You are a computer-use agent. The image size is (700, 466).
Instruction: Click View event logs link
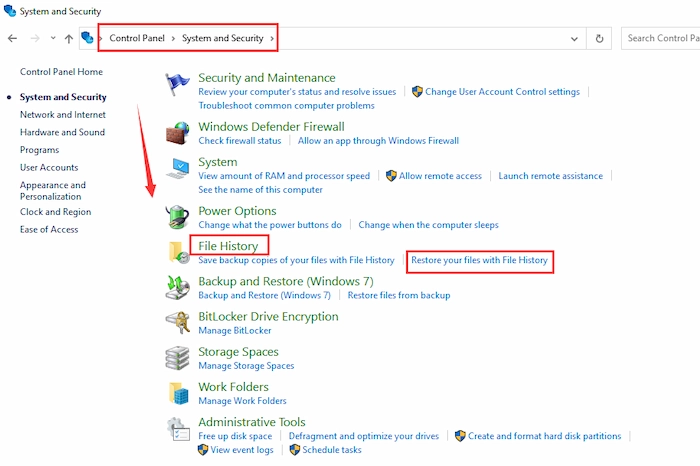[242, 449]
